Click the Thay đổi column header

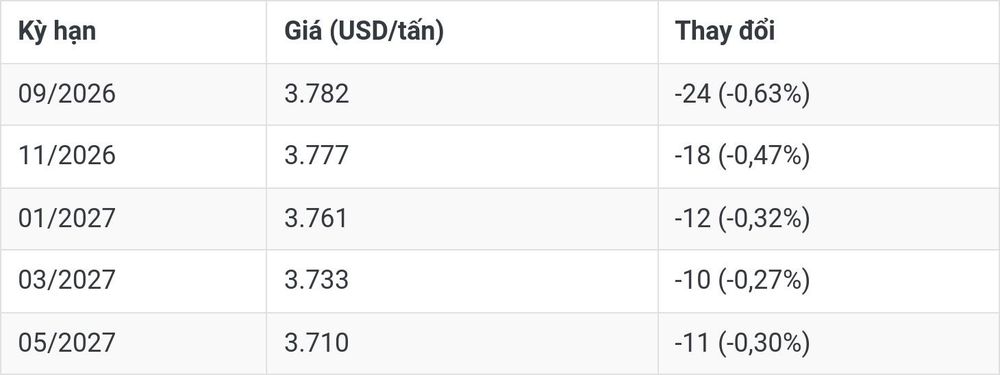click(x=725, y=31)
